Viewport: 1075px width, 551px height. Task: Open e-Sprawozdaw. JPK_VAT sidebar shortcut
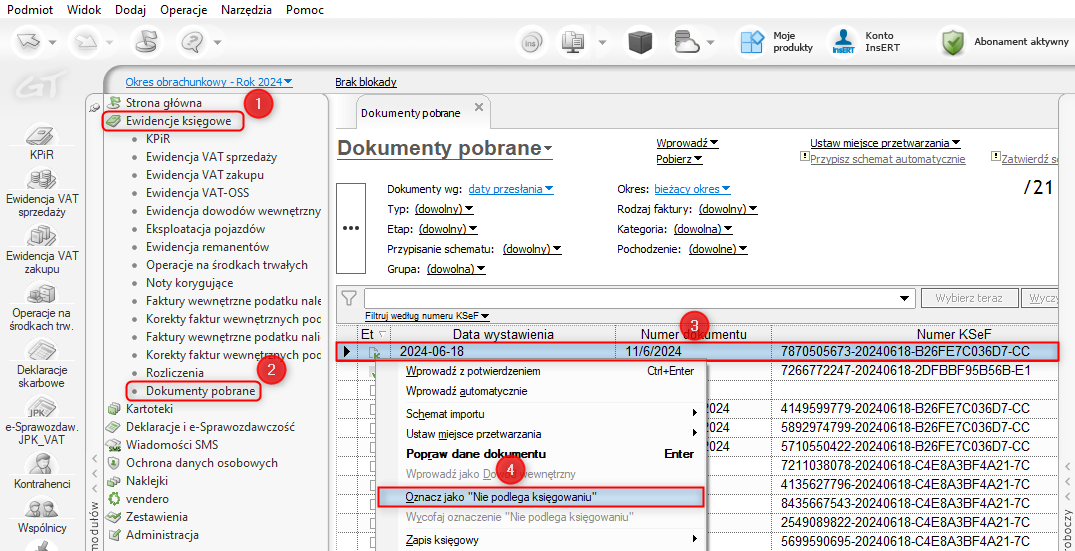(41, 410)
